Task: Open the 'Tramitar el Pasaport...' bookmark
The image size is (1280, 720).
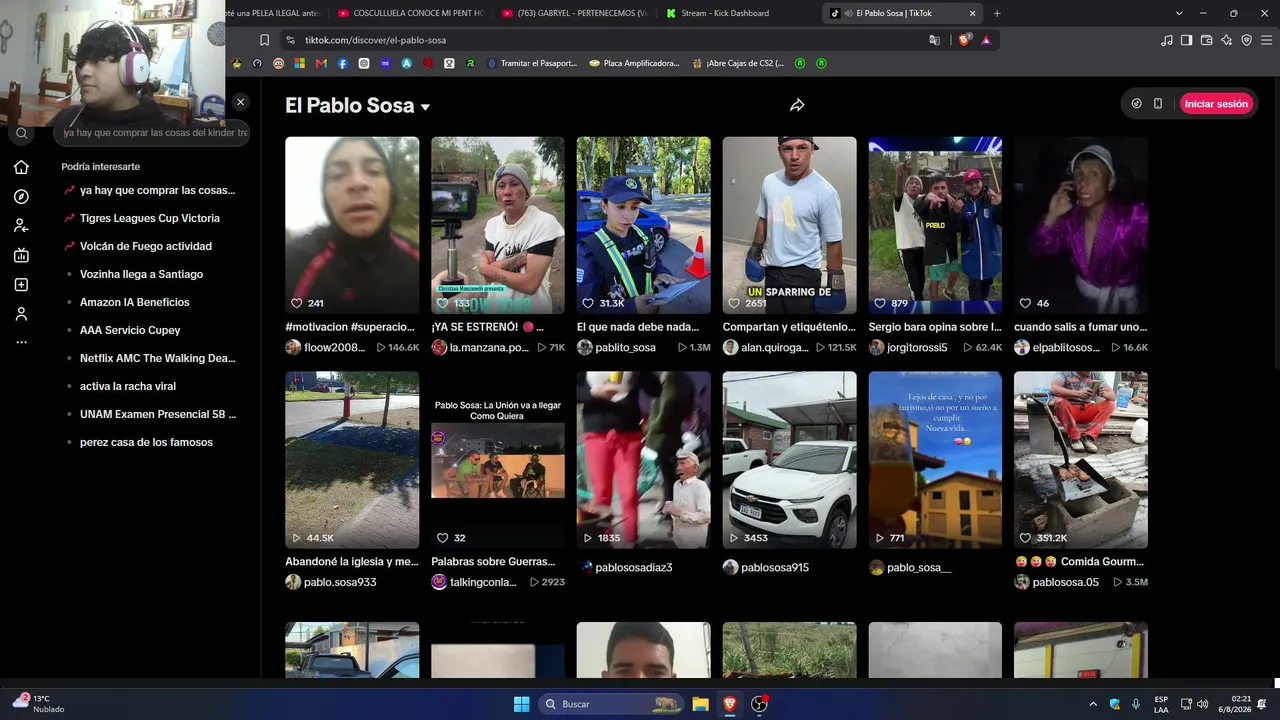Action: point(532,63)
